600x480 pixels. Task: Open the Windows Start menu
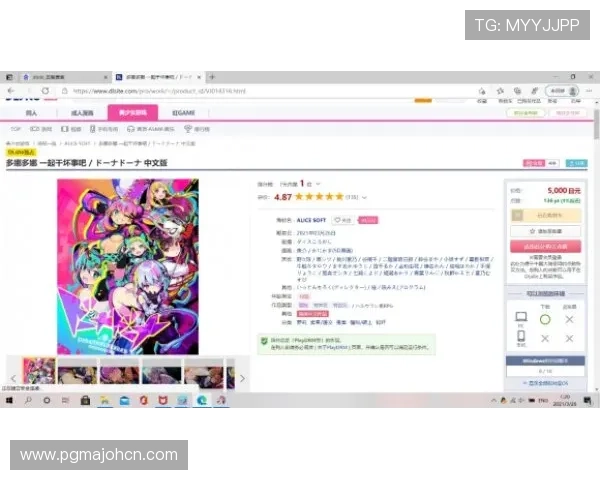pos(9,400)
